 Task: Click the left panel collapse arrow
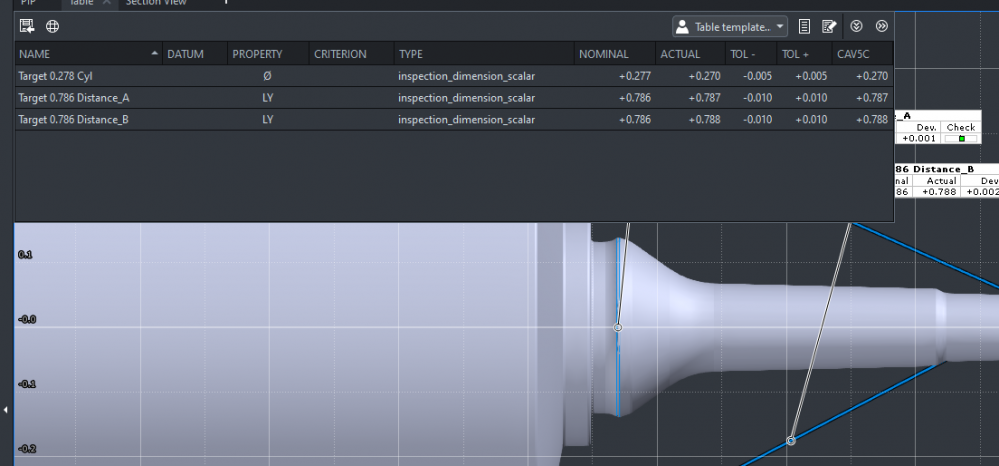pyautogui.click(x=6, y=410)
